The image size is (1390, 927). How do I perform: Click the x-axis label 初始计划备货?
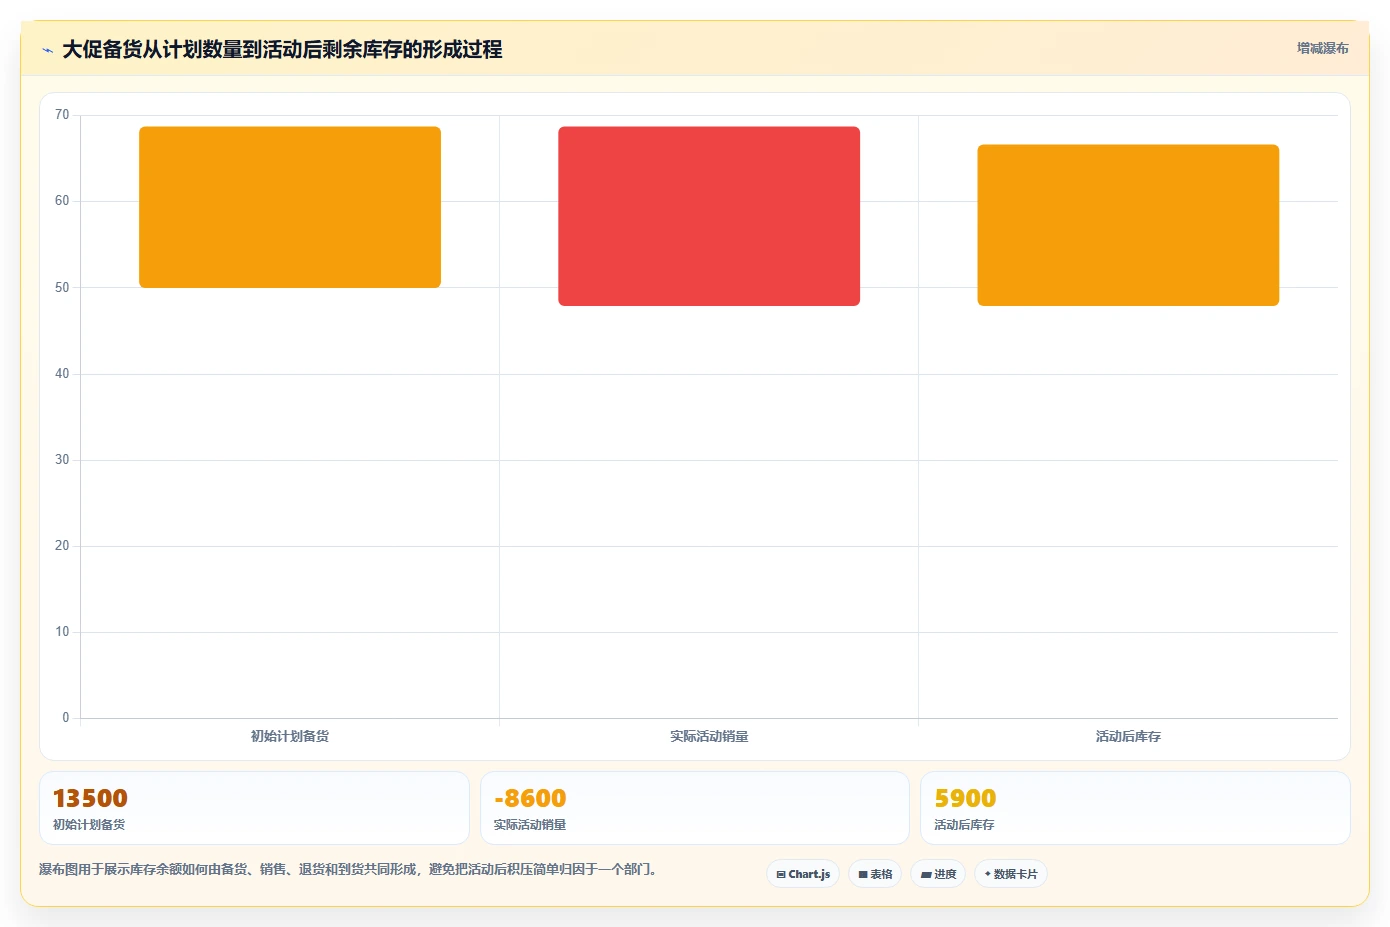pyautogui.click(x=290, y=736)
